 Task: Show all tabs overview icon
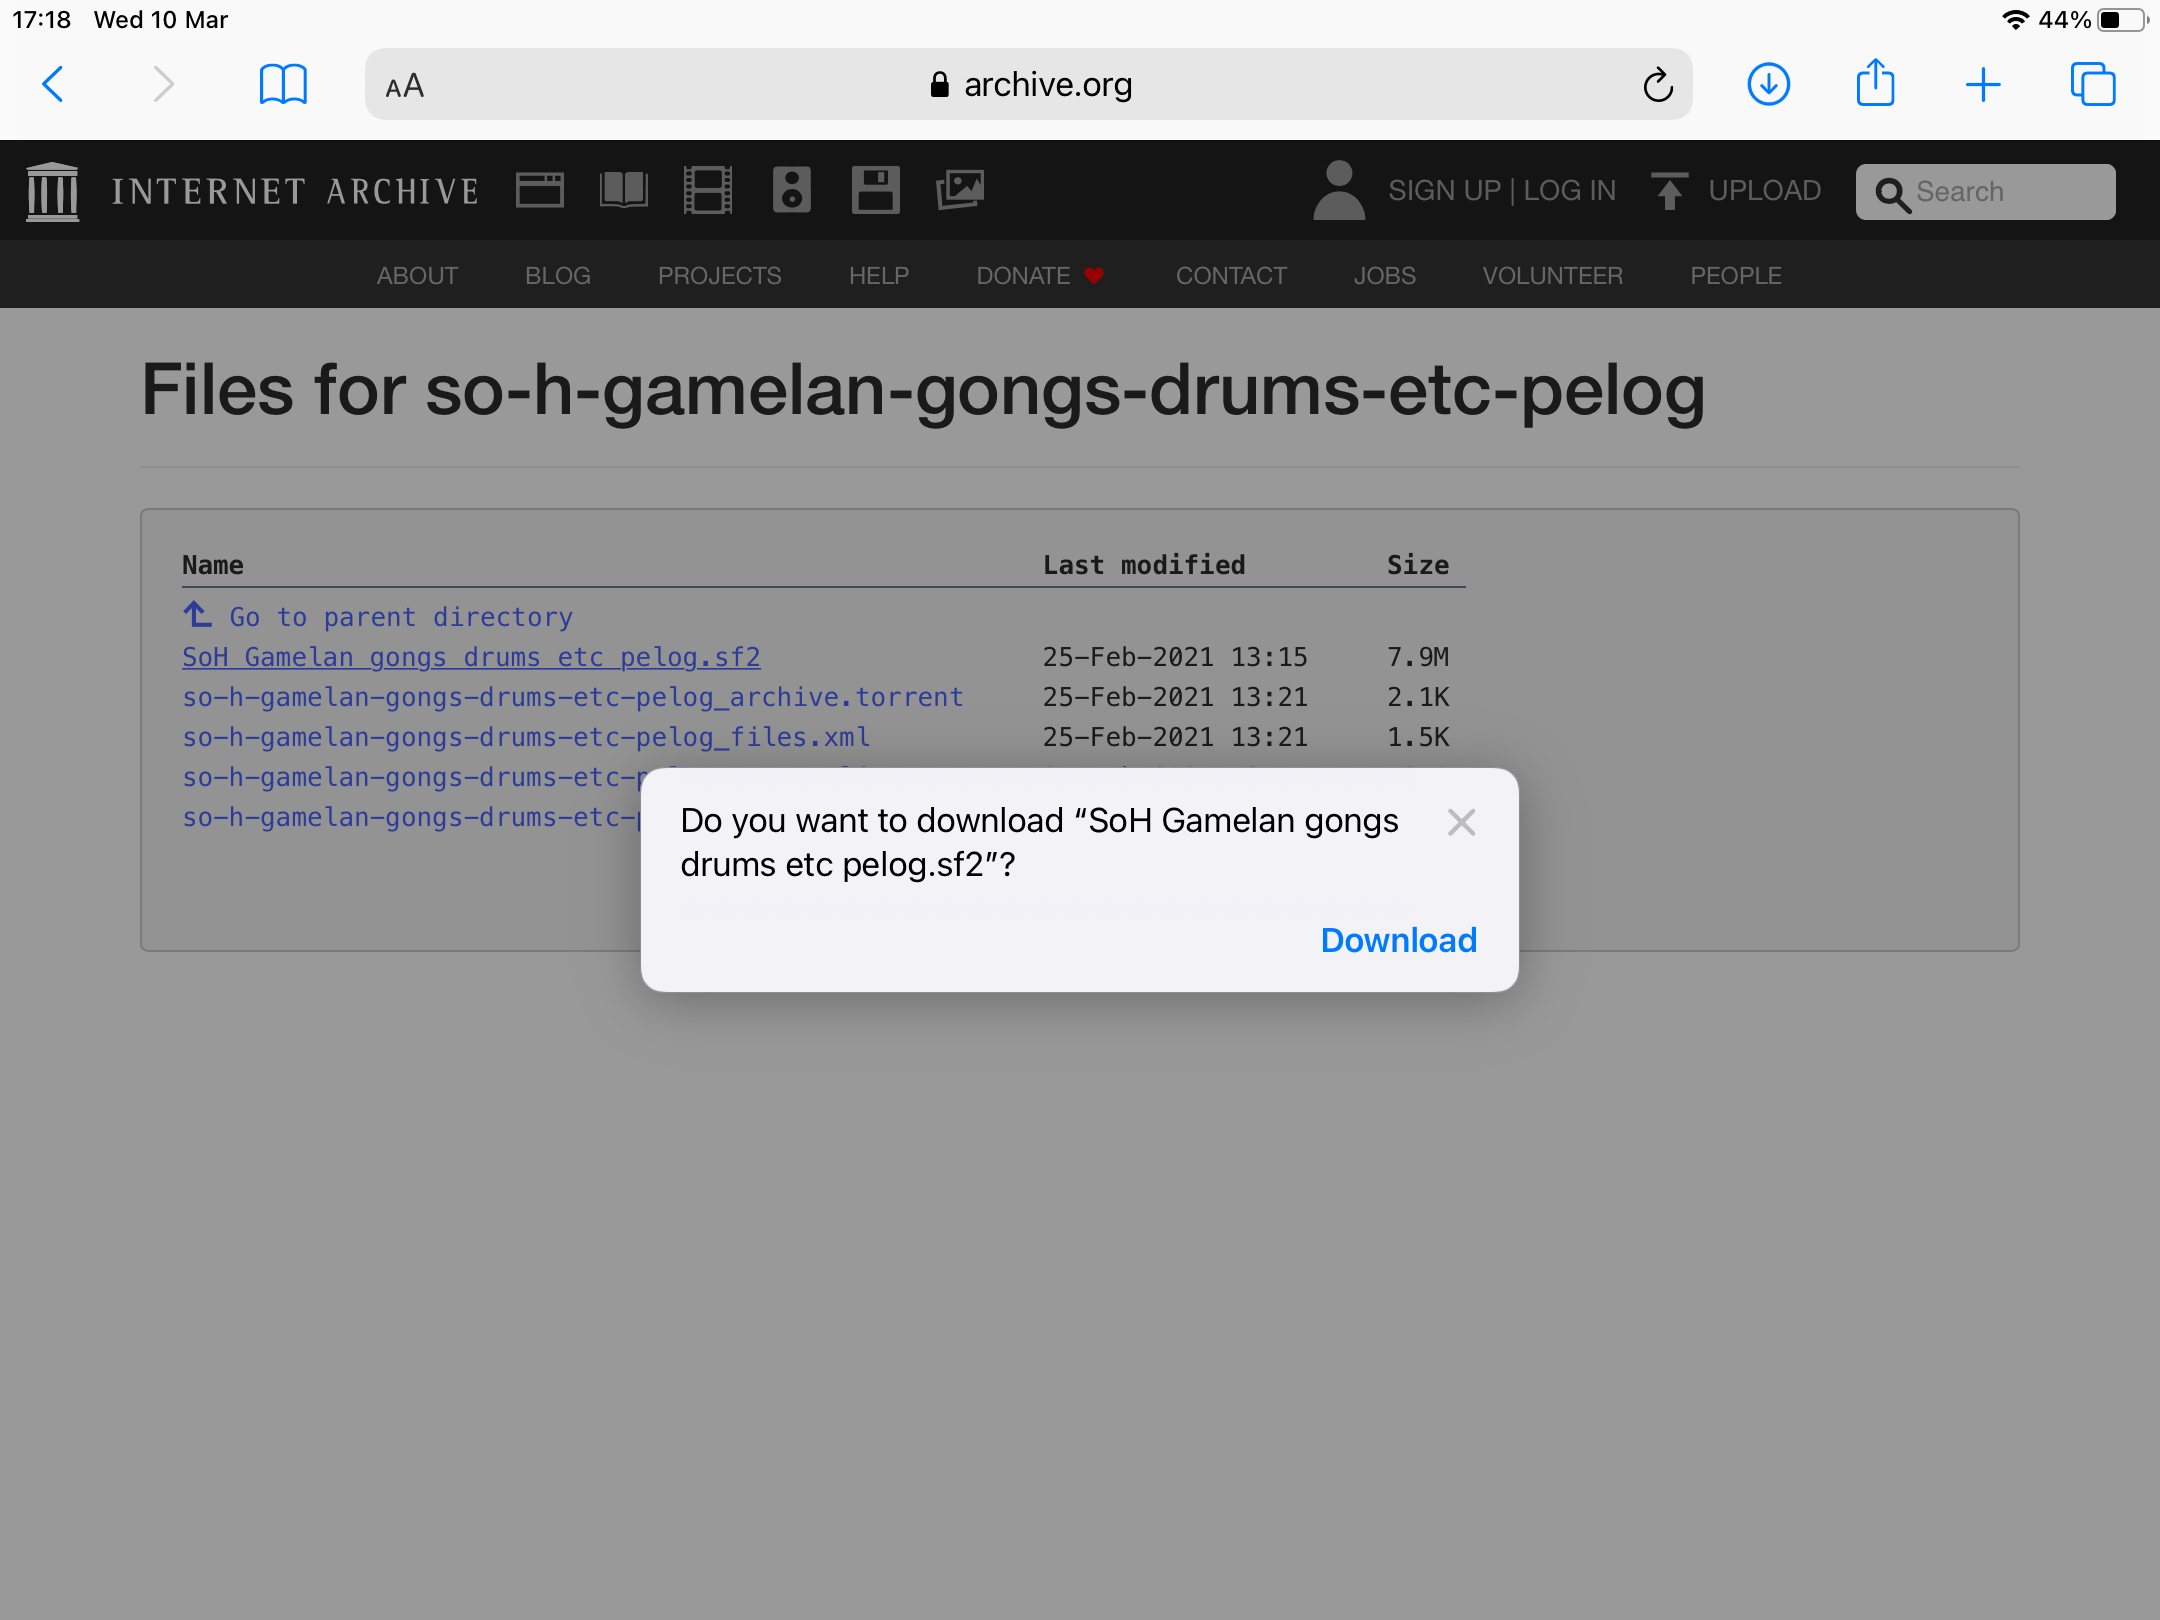click(2093, 85)
